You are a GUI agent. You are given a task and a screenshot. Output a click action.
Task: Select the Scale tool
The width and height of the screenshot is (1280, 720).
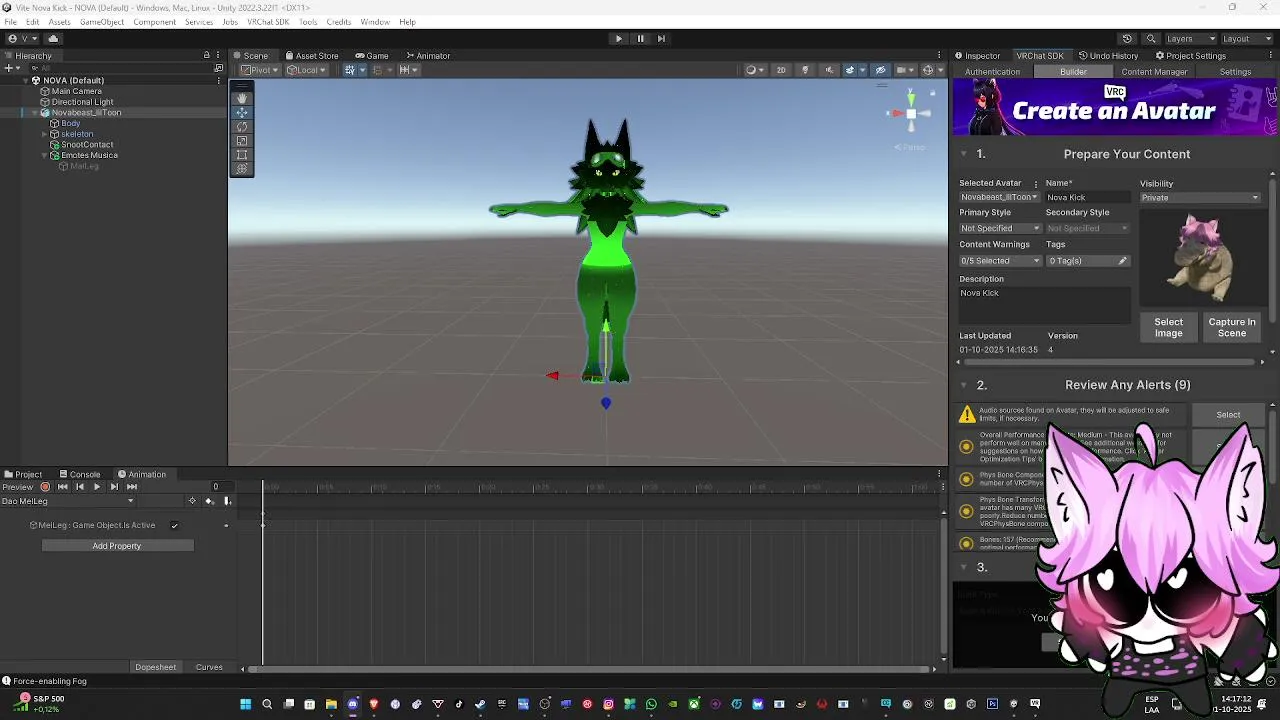242,141
